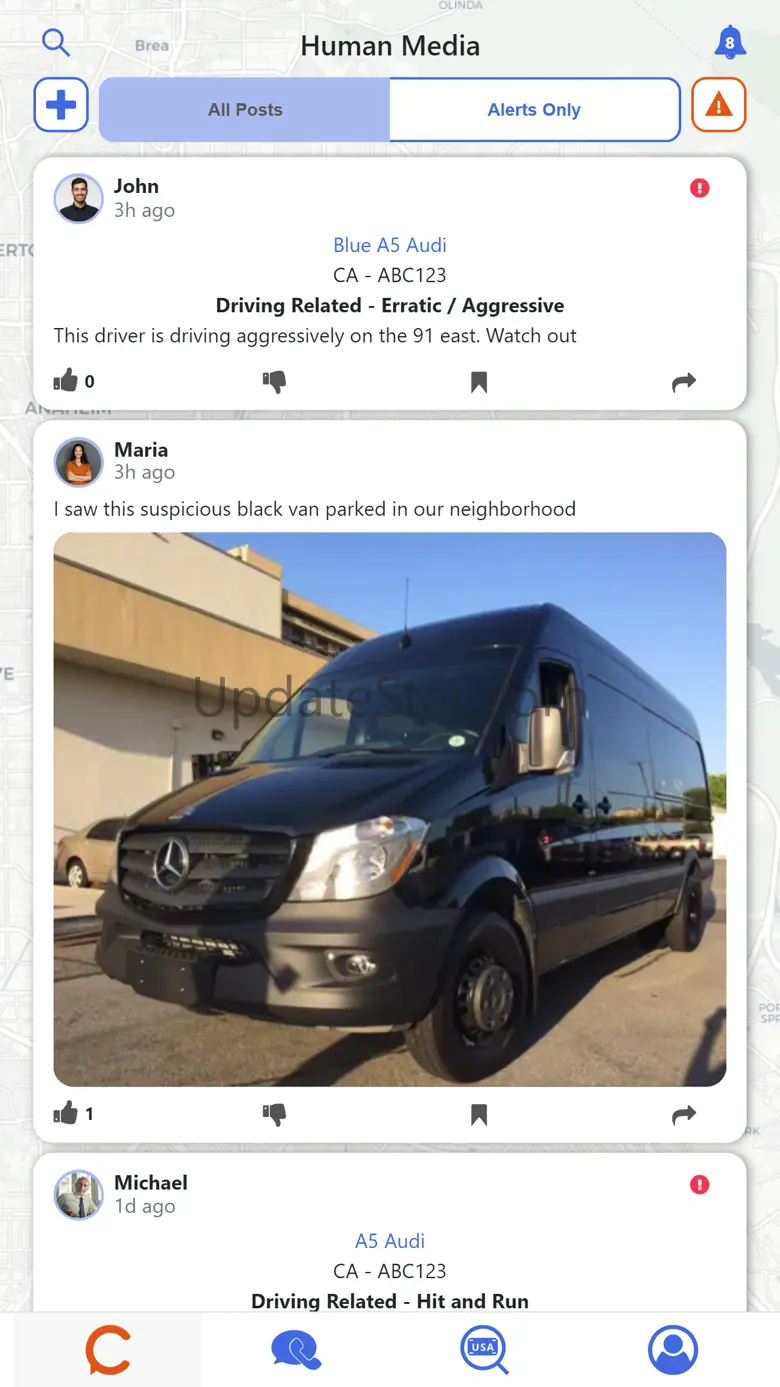Bookmark John's Blue A5 Audi post
Viewport: 780px width, 1387px height.
(x=479, y=382)
